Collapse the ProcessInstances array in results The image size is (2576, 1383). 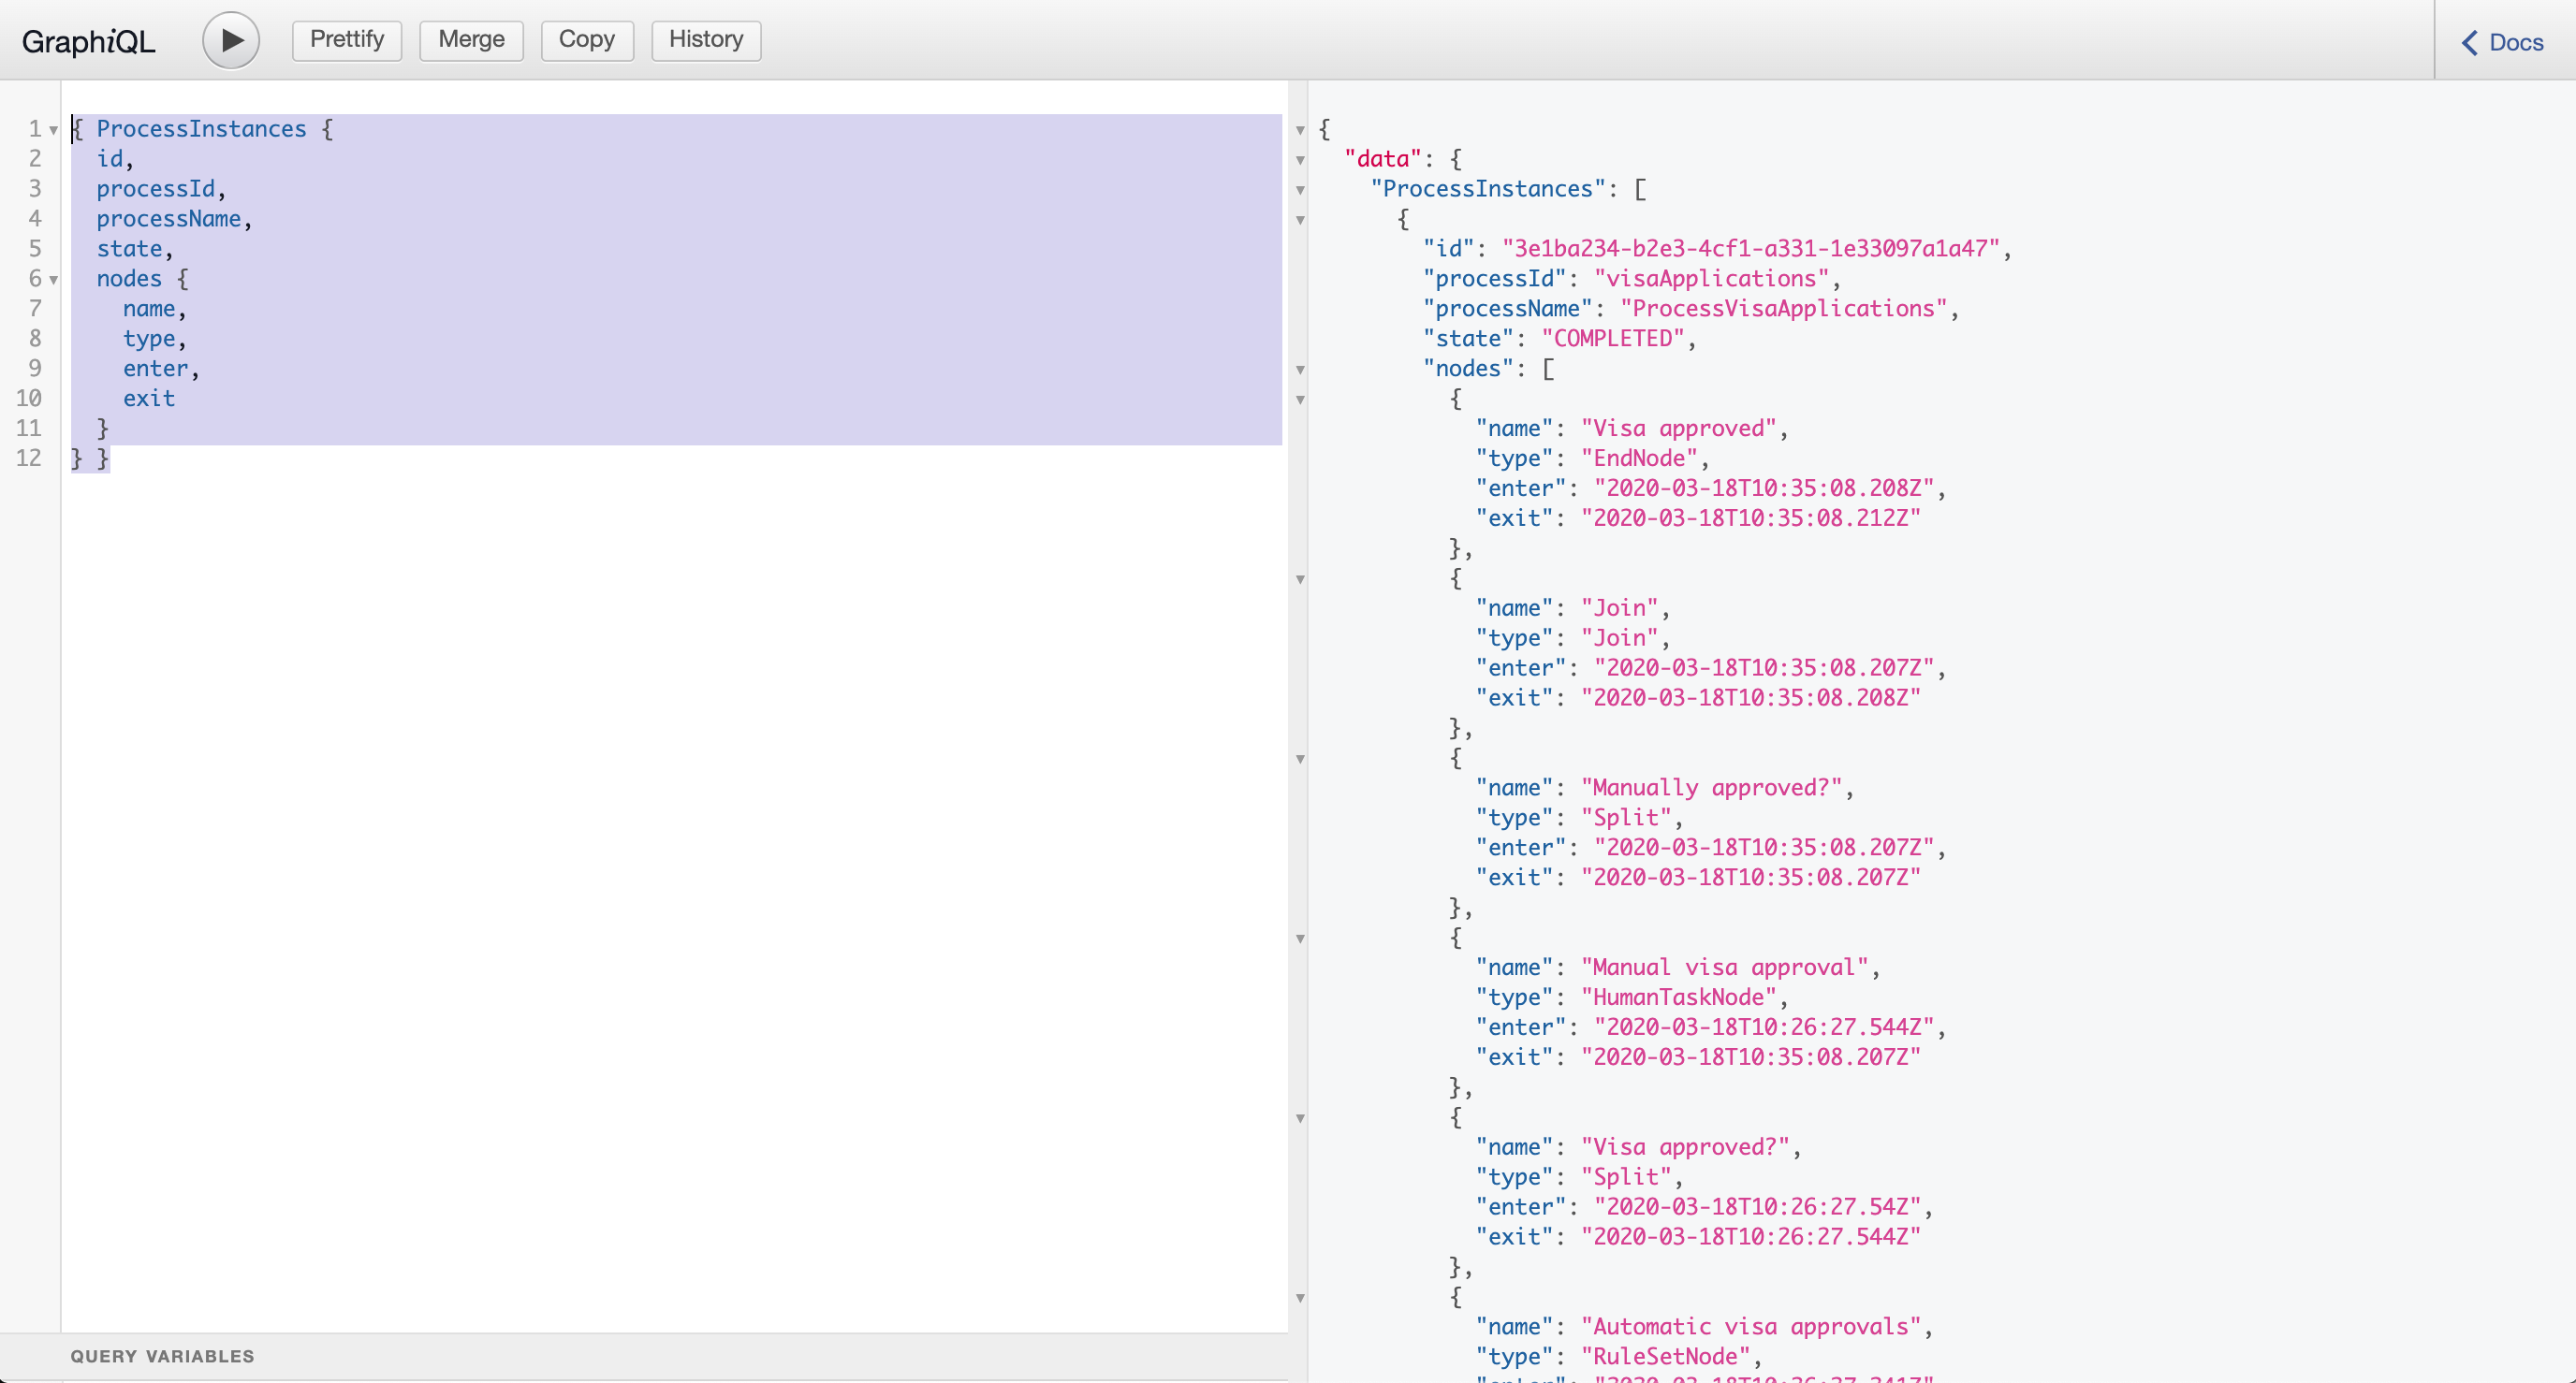pos(1300,191)
